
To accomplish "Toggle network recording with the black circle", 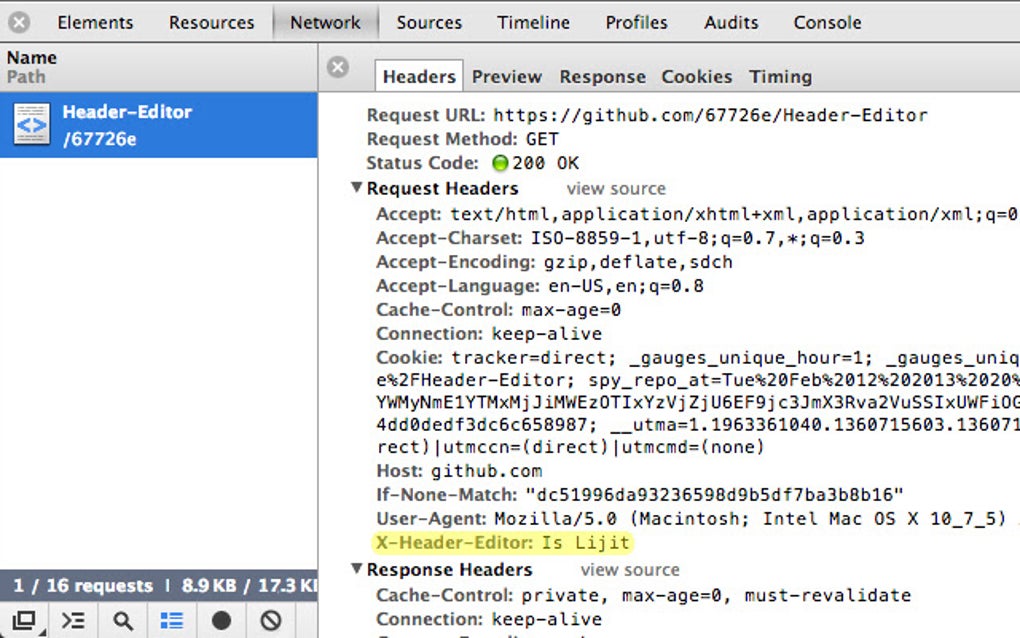I will [x=219, y=620].
